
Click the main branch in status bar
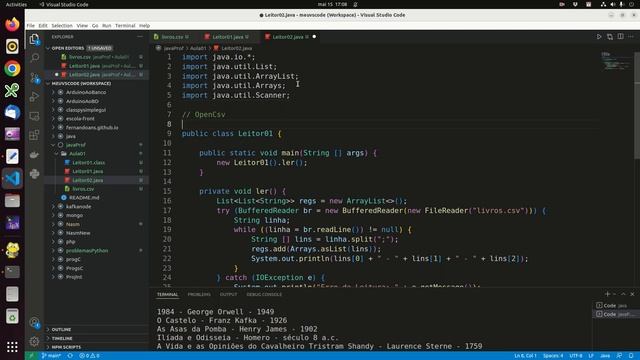coord(51,356)
